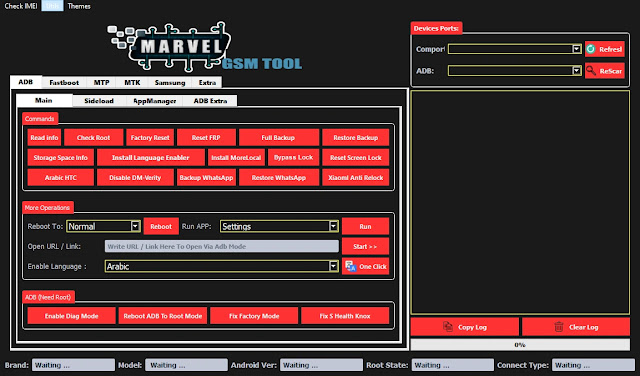Click the Install MoreLocal button
Image resolution: width=640 pixels, height=376 pixels.
click(236, 158)
